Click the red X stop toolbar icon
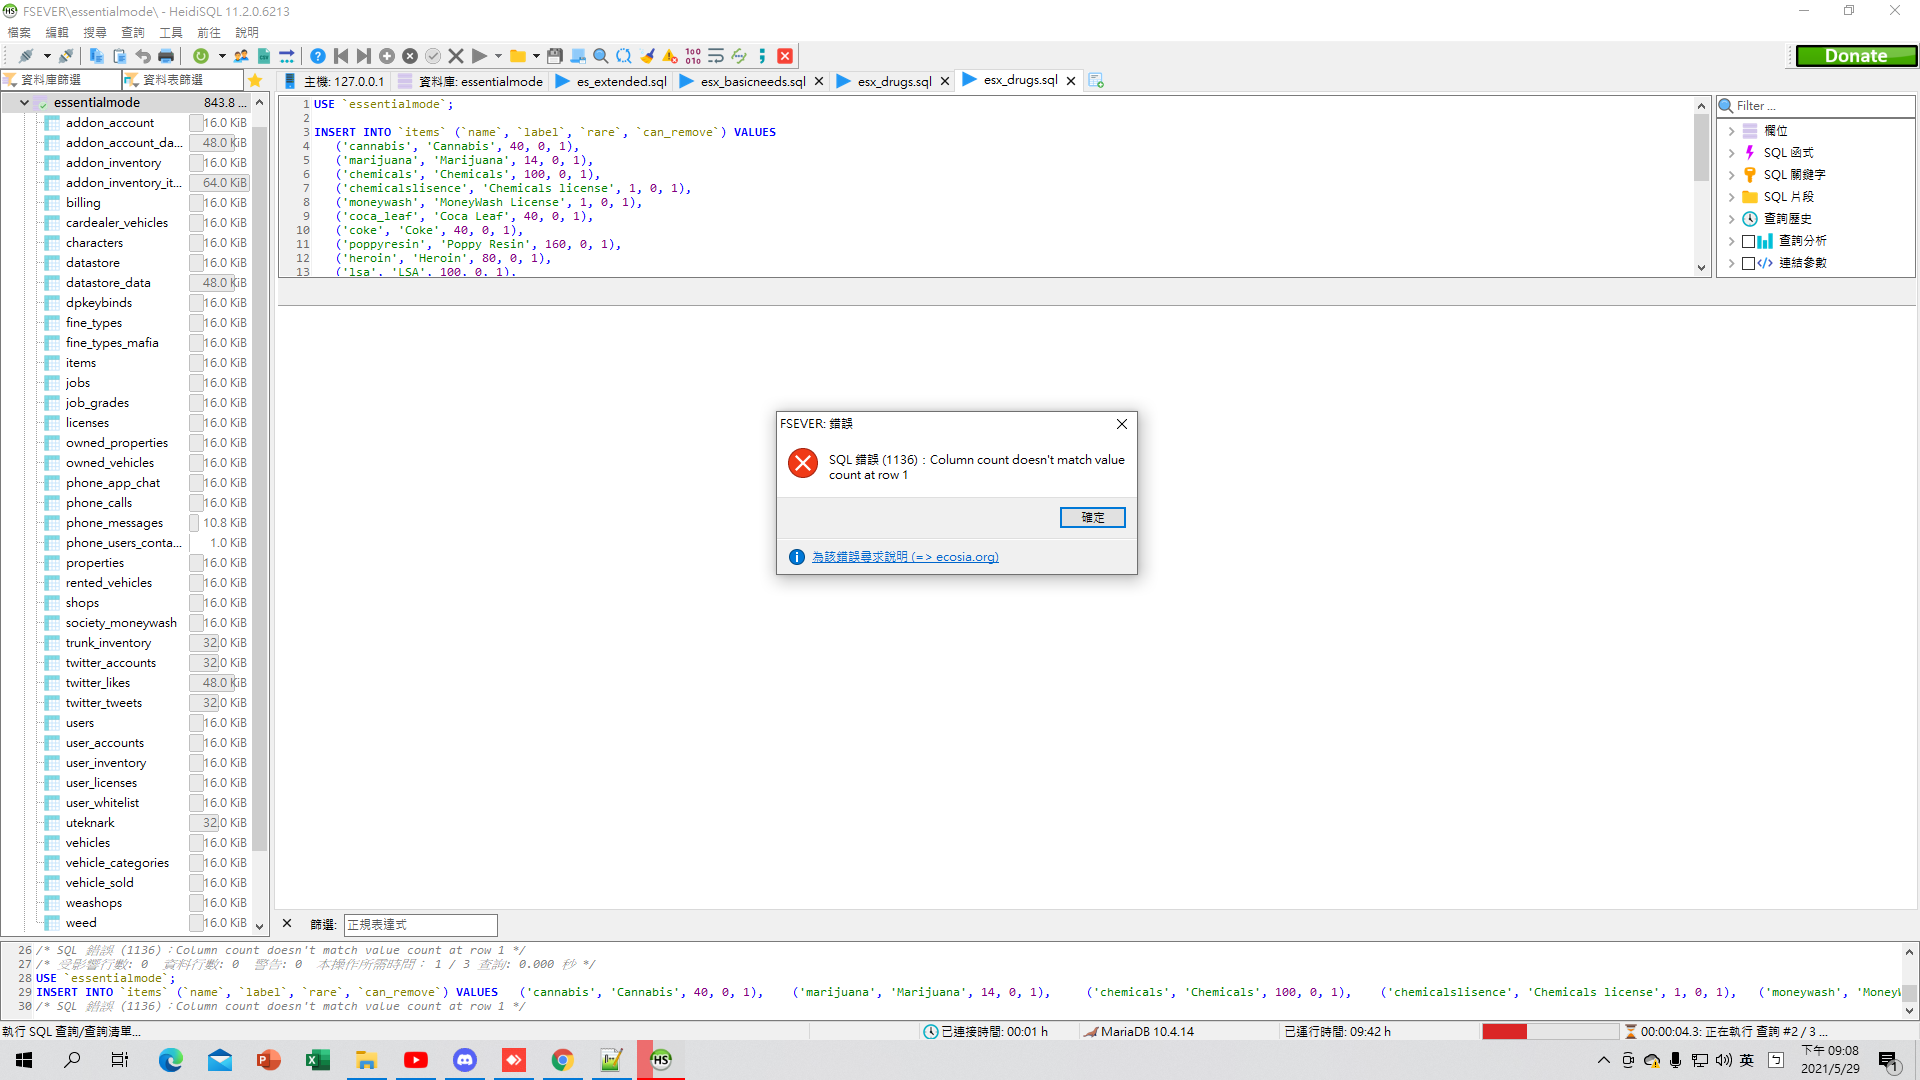1920x1080 pixels. pos(785,56)
